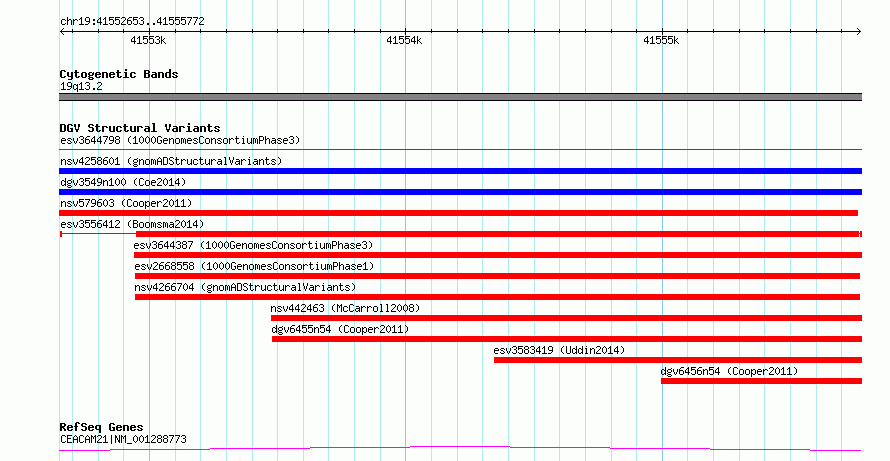Click the RefSeq Genes track title

pos(102,427)
